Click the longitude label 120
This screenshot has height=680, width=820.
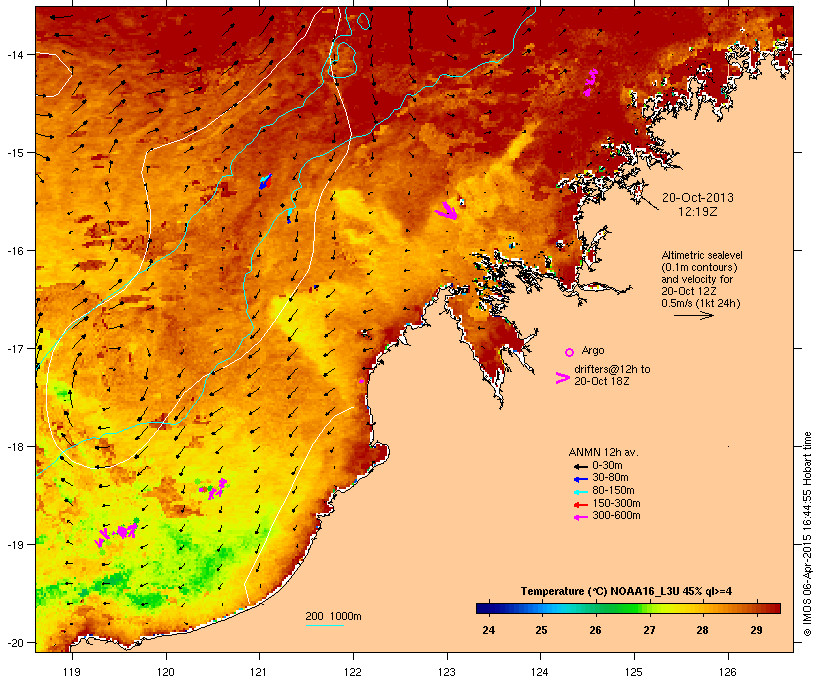coord(166,672)
